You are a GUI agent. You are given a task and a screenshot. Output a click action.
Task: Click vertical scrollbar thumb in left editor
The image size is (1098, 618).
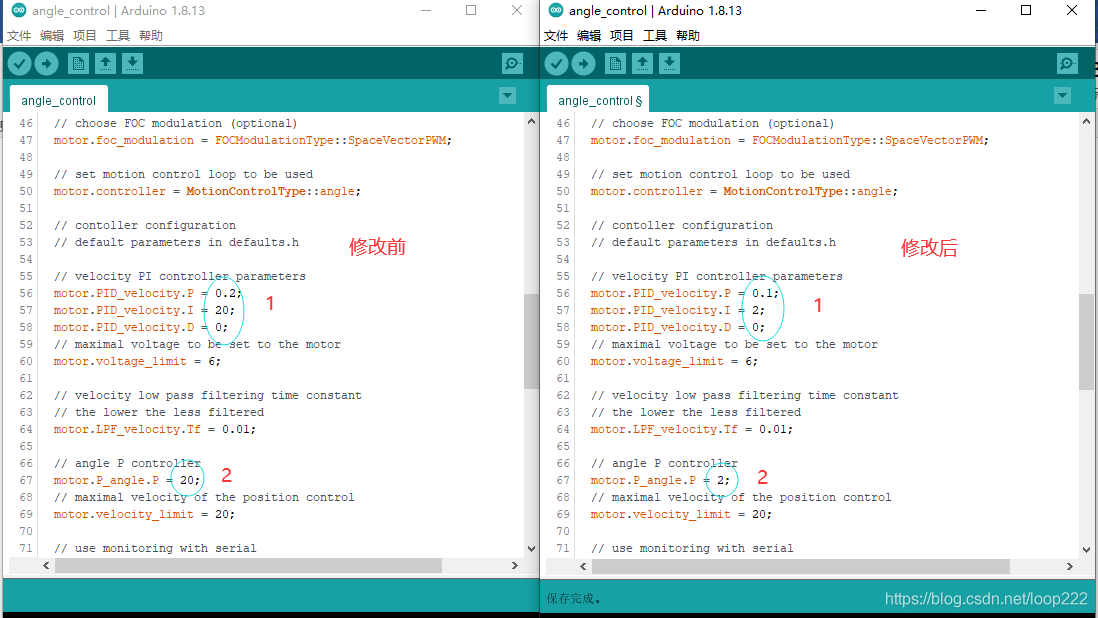[531, 341]
